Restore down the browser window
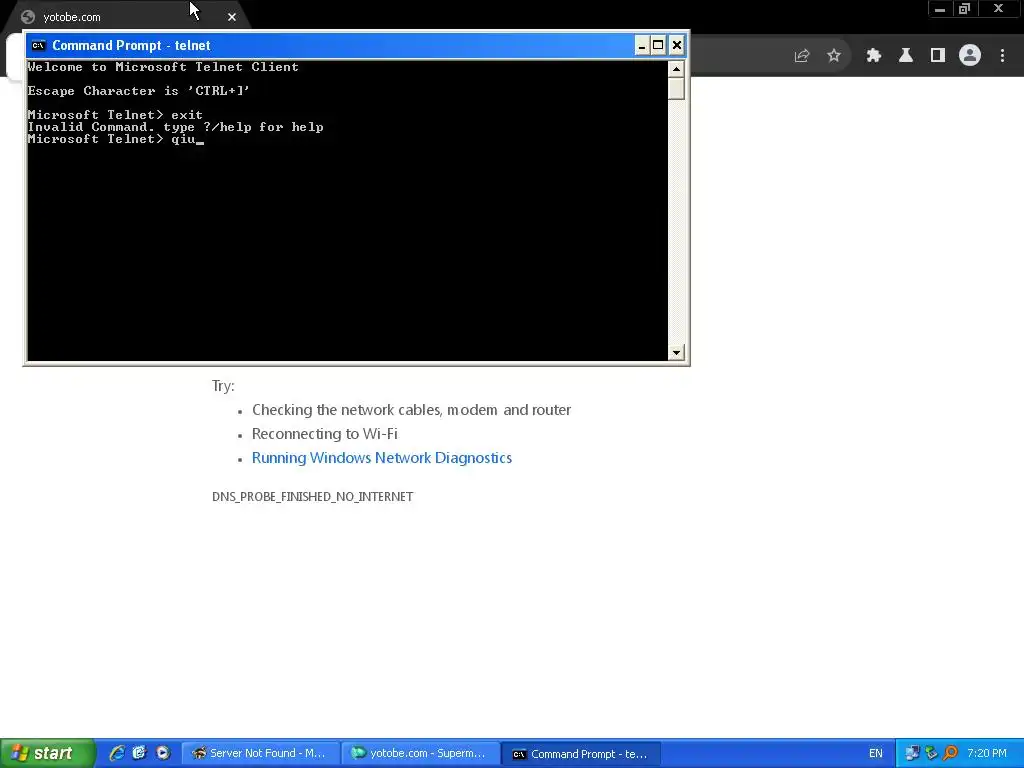The image size is (1024, 768). tap(965, 9)
